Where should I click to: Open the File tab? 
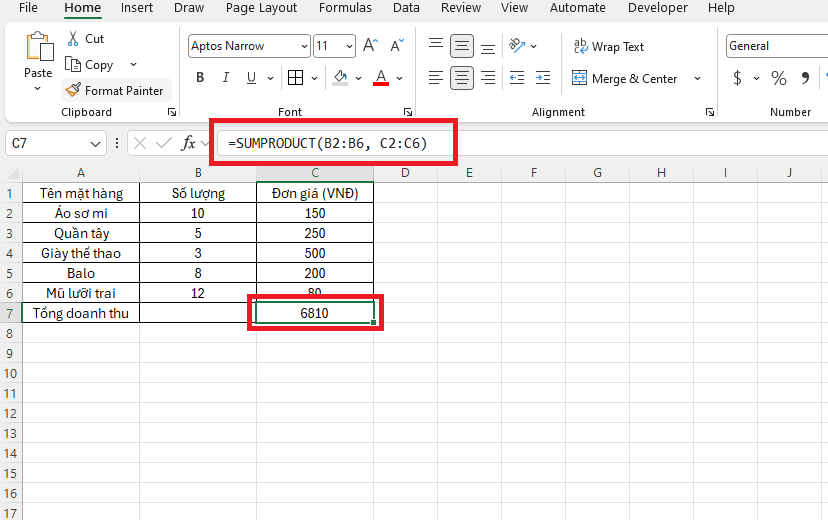[29, 8]
